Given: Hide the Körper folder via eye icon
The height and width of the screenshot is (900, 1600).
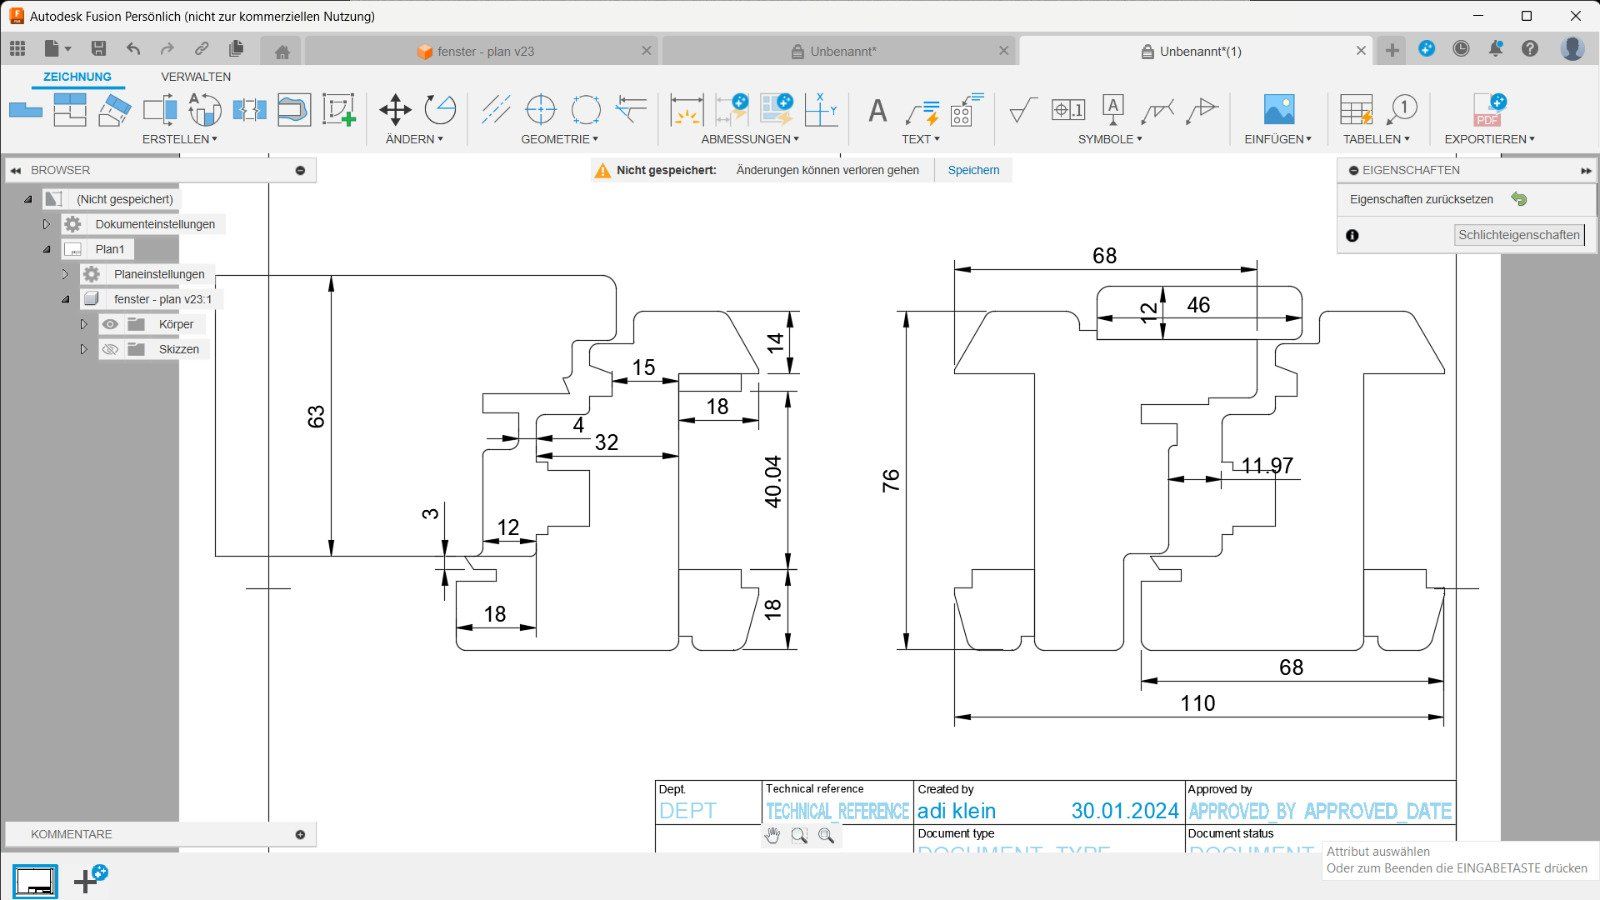Looking at the screenshot, I should click(x=110, y=324).
